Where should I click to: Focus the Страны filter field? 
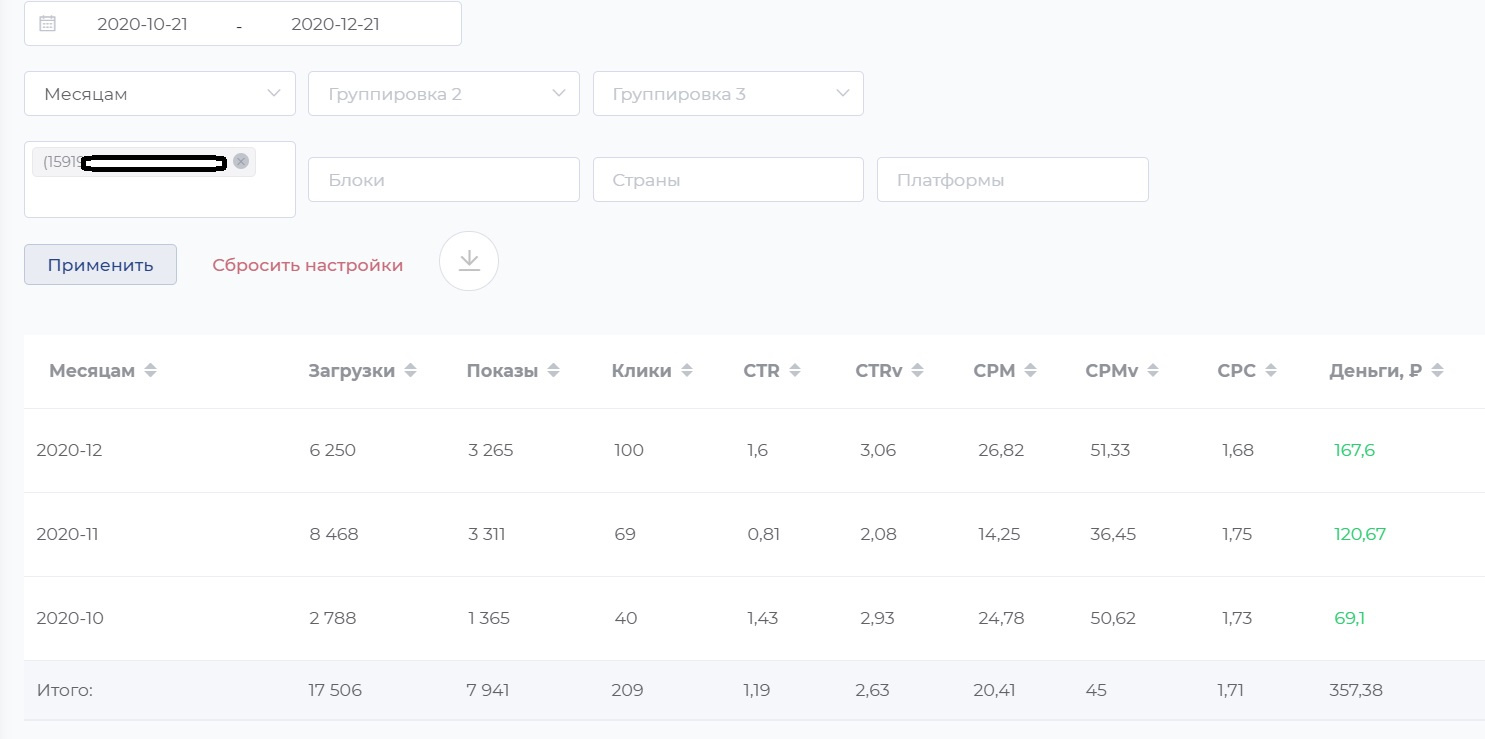click(x=728, y=180)
